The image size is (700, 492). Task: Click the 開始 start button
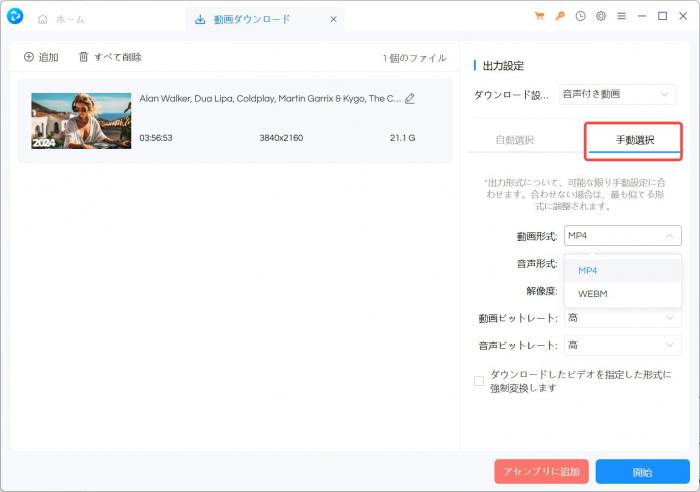(x=642, y=472)
